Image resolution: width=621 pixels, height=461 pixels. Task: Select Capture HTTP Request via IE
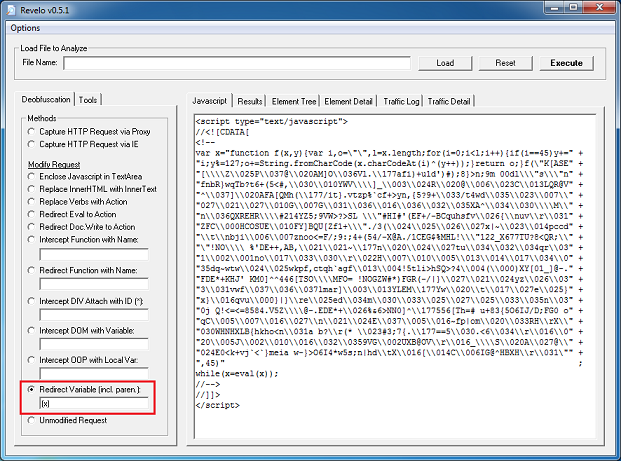pos(32,145)
